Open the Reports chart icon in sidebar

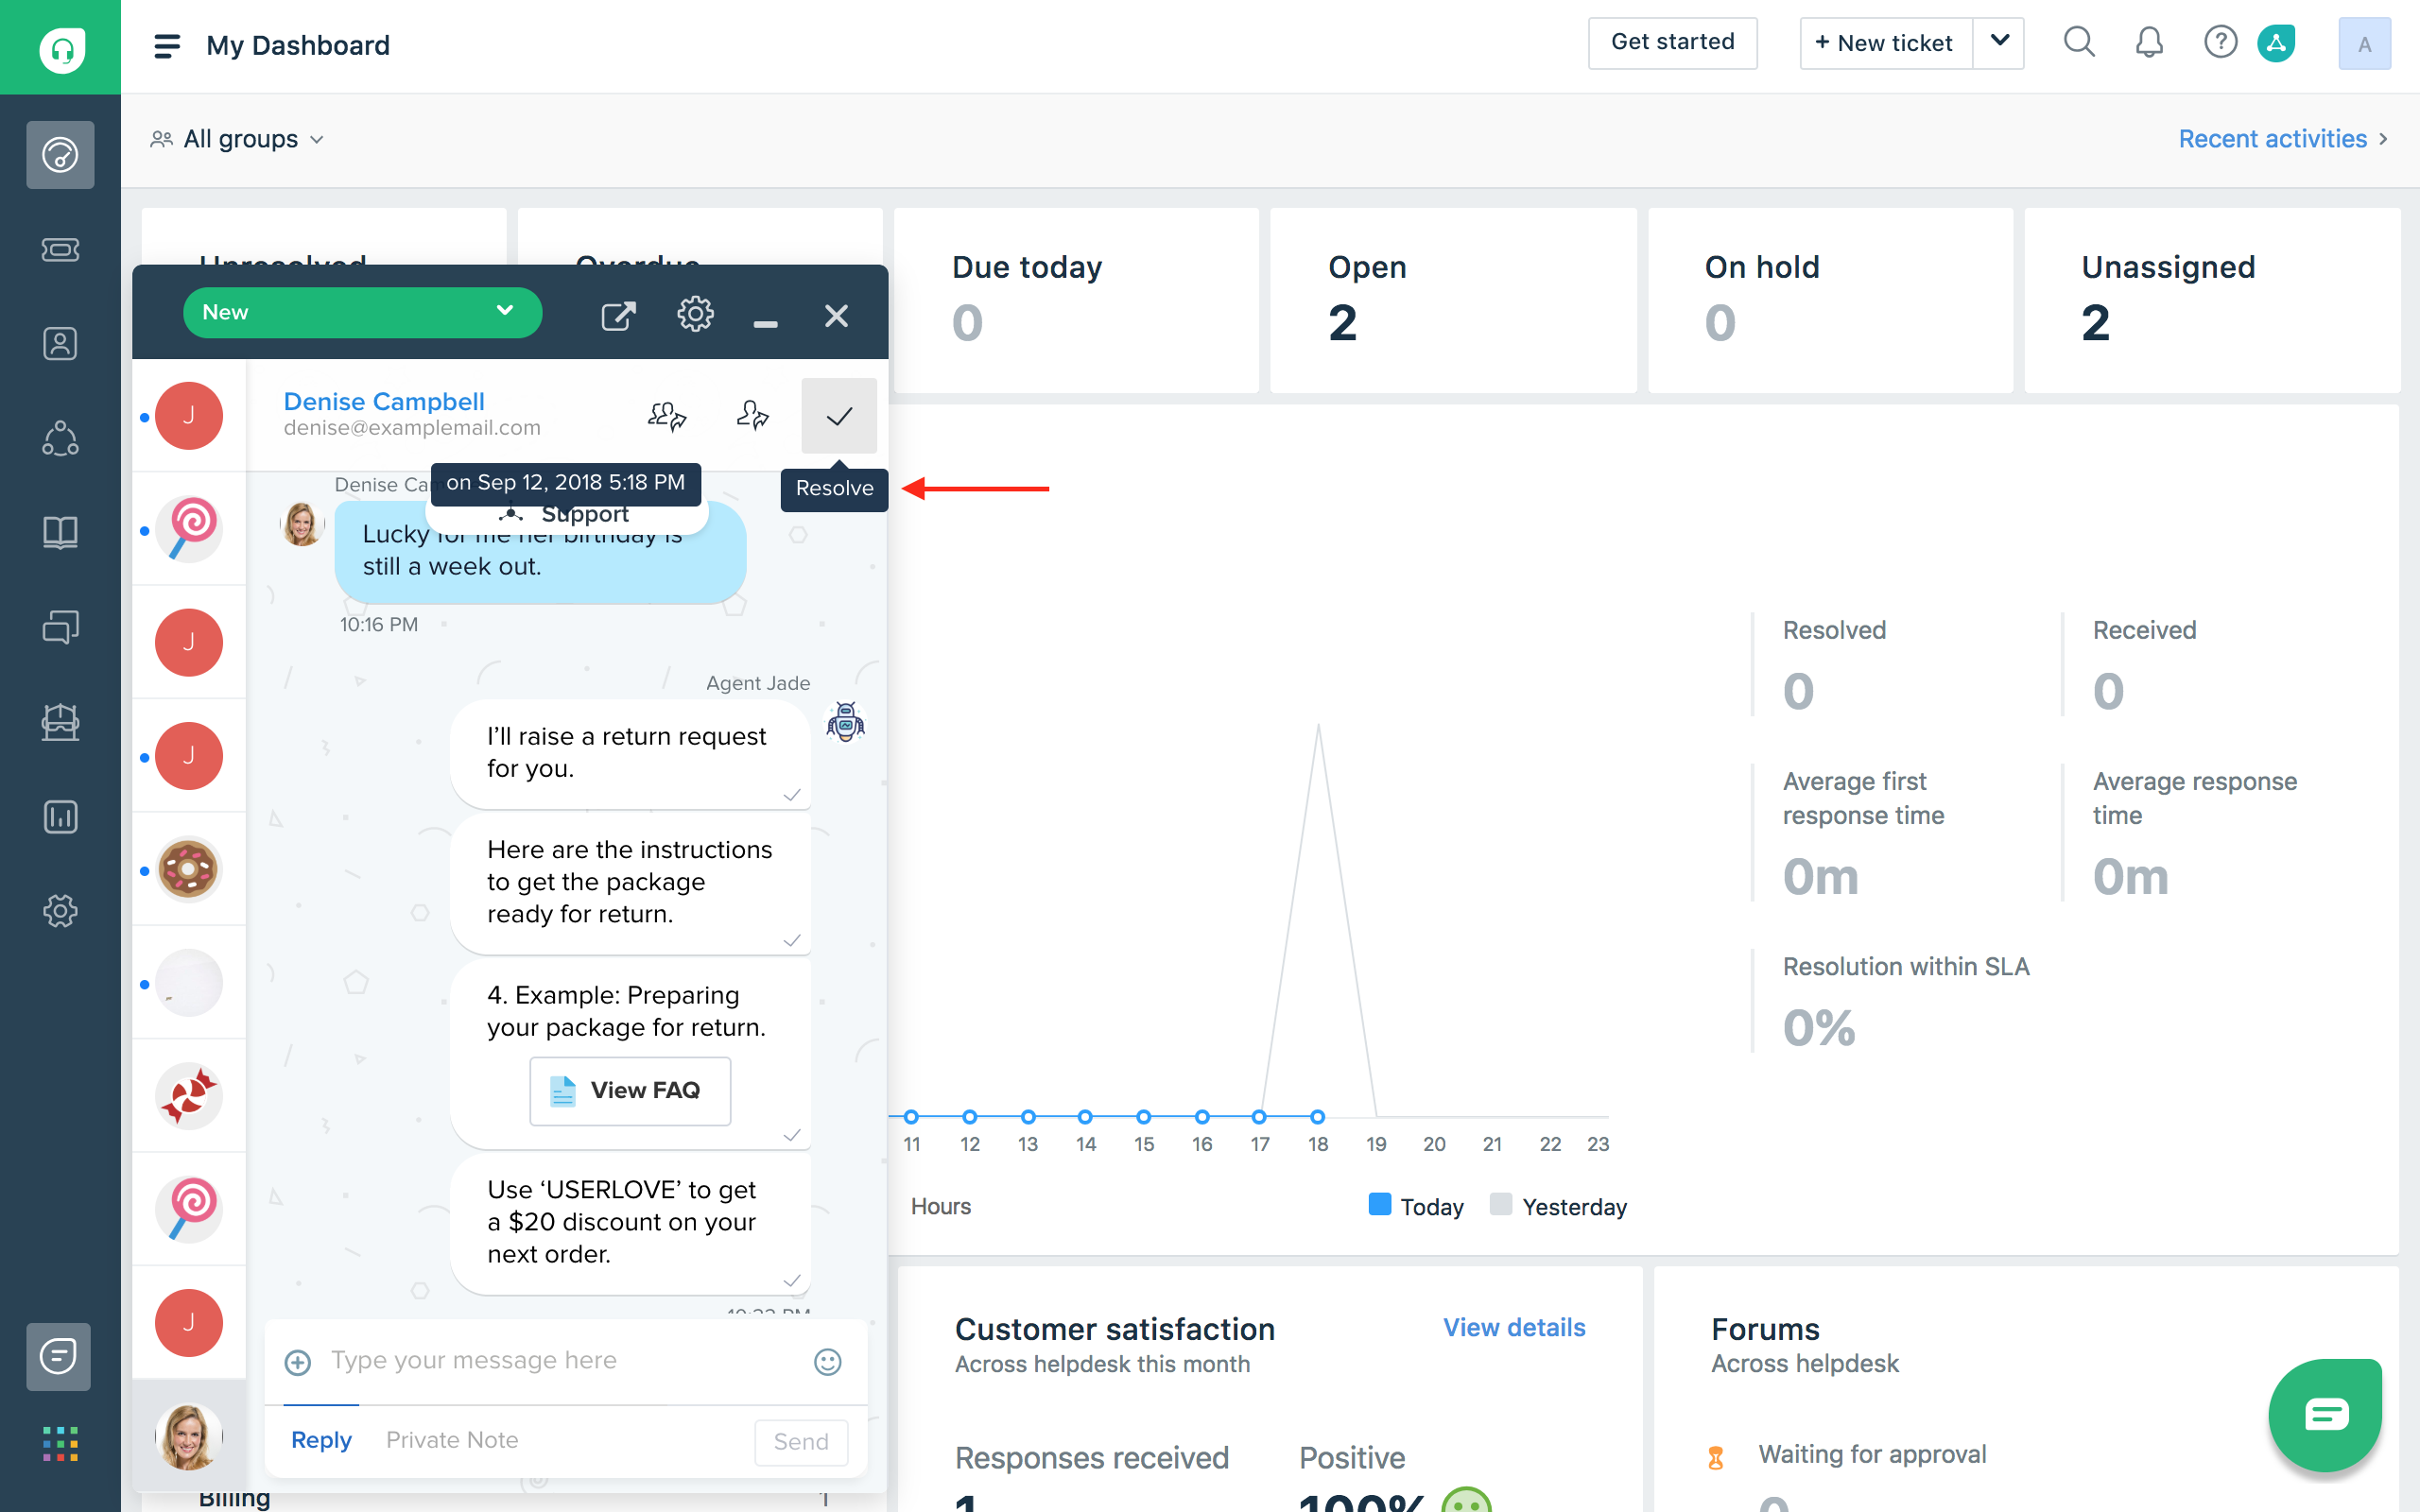click(60, 816)
